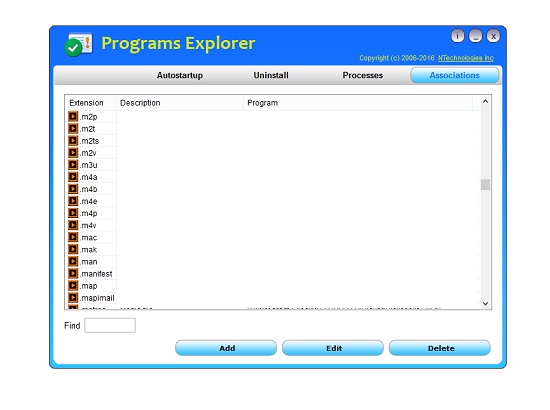The height and width of the screenshot is (410, 550).
Task: Select the .m2p extension row
Action: [88, 117]
